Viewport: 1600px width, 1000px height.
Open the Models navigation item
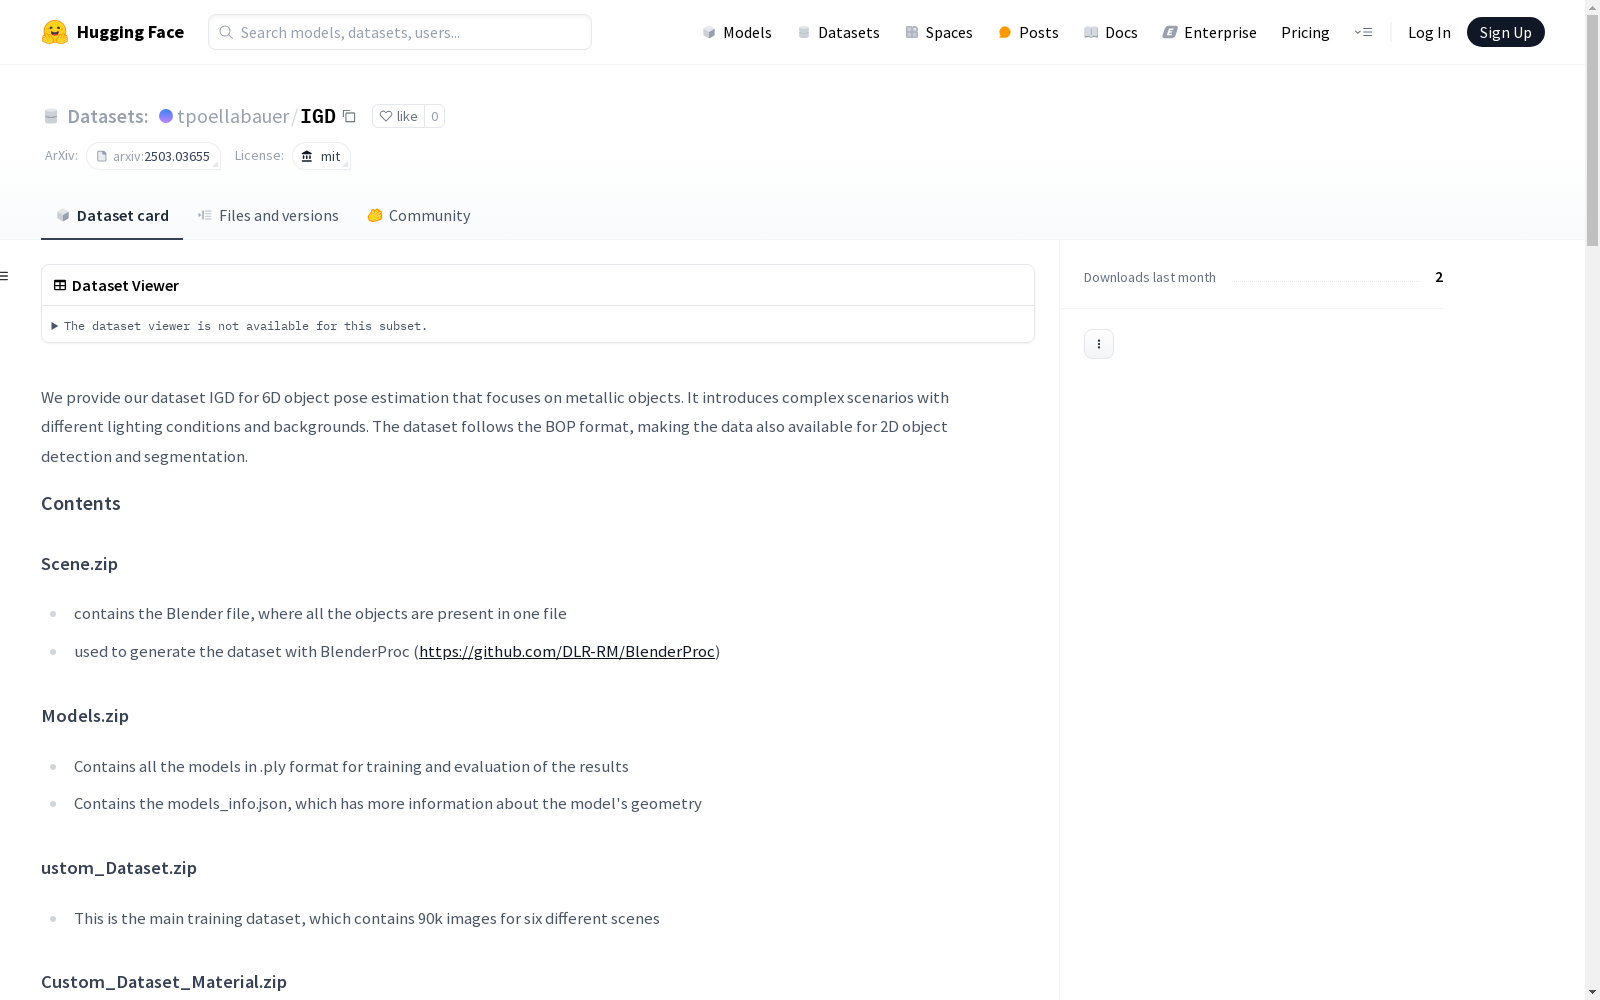[737, 32]
